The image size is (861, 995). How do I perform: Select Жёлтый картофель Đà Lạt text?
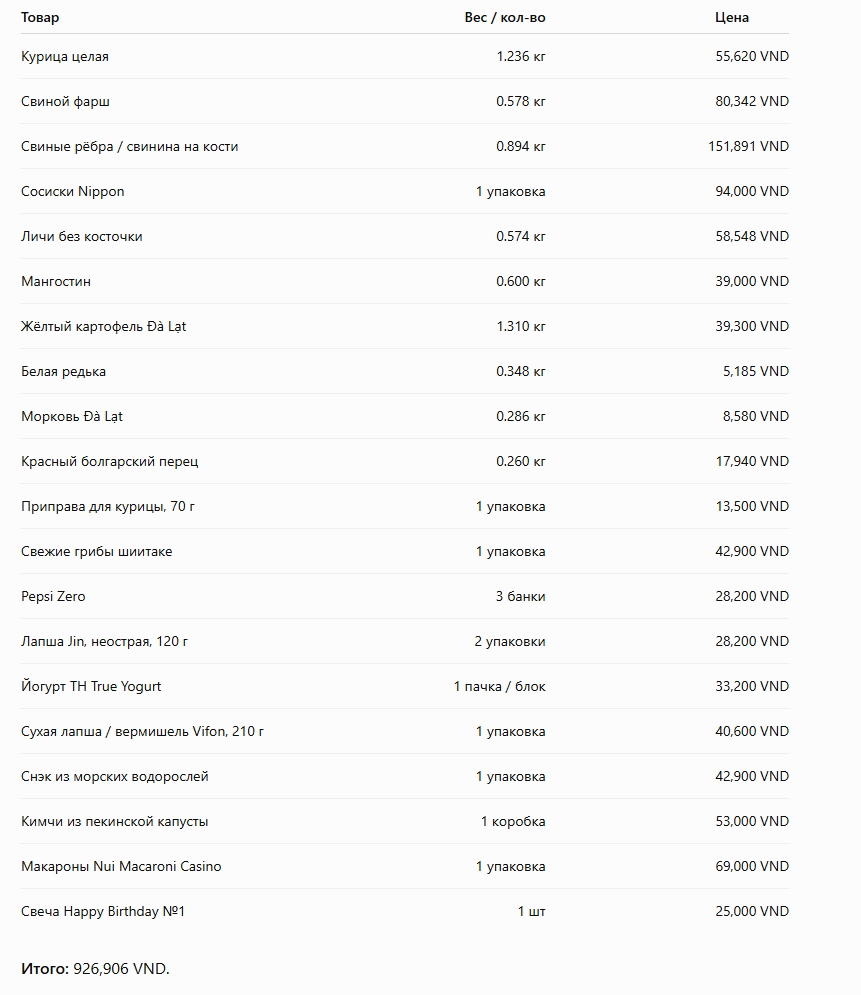103,327
